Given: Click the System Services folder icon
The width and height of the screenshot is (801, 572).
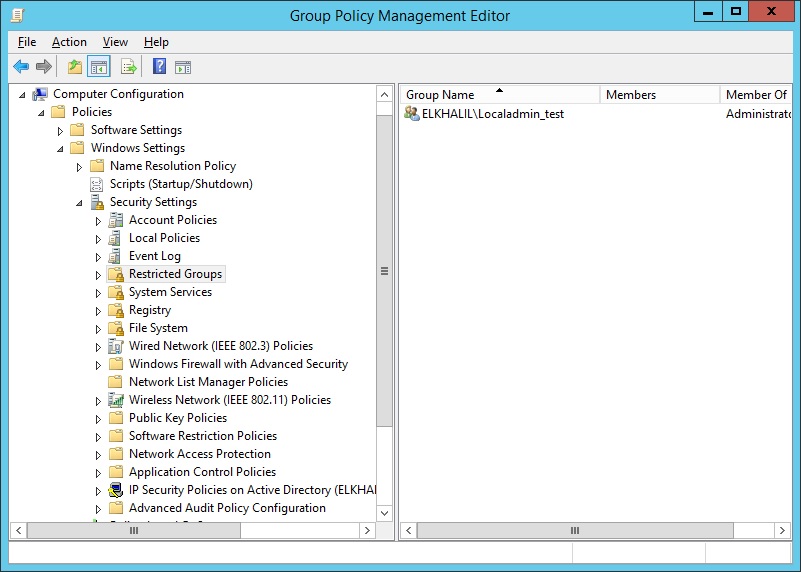Looking at the screenshot, I should point(116,292).
